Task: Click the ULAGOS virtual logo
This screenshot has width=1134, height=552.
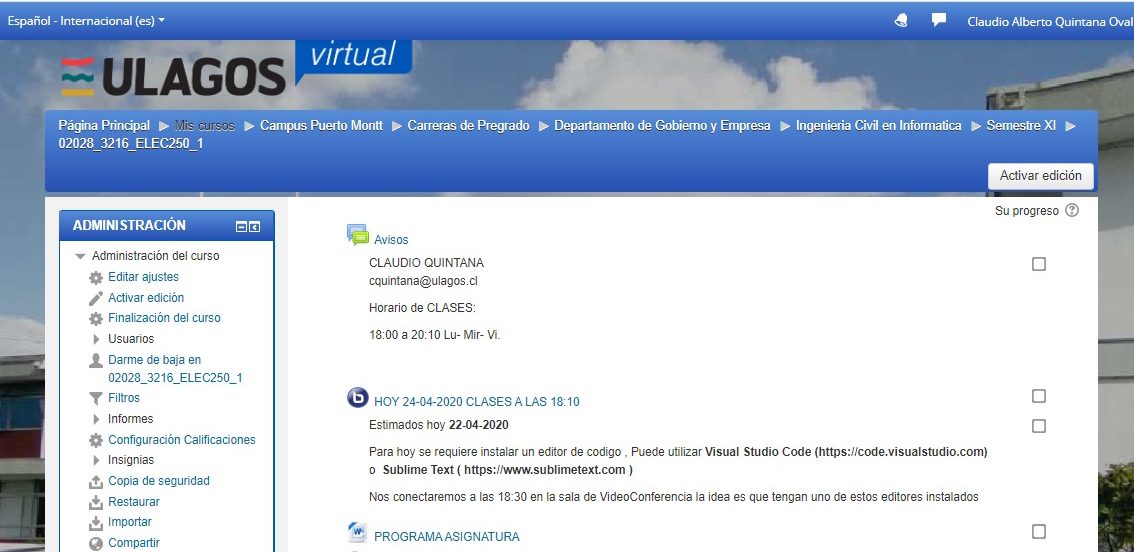Action: pos(236,69)
